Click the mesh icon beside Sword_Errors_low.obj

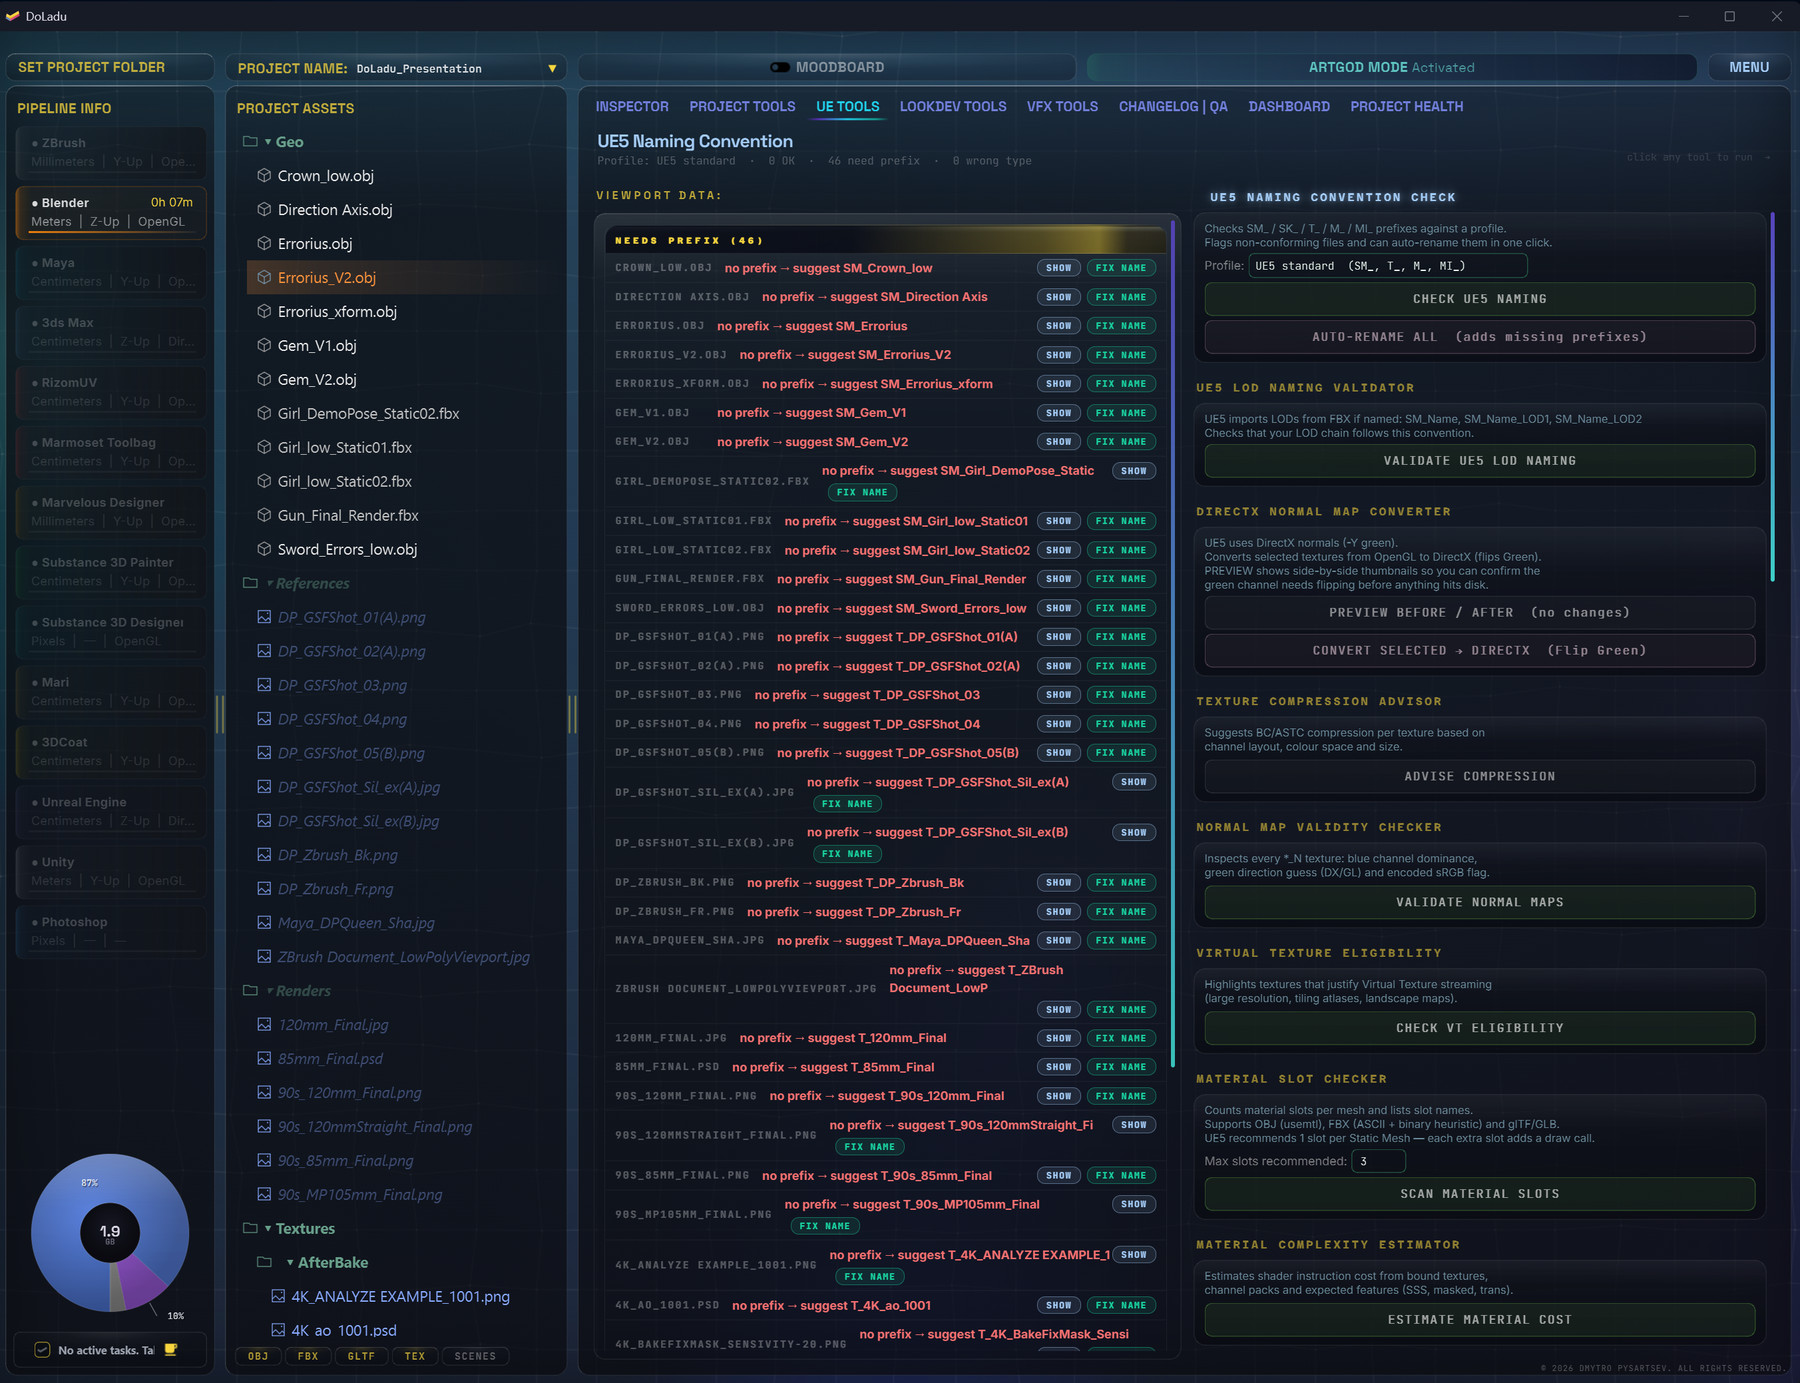(x=264, y=549)
